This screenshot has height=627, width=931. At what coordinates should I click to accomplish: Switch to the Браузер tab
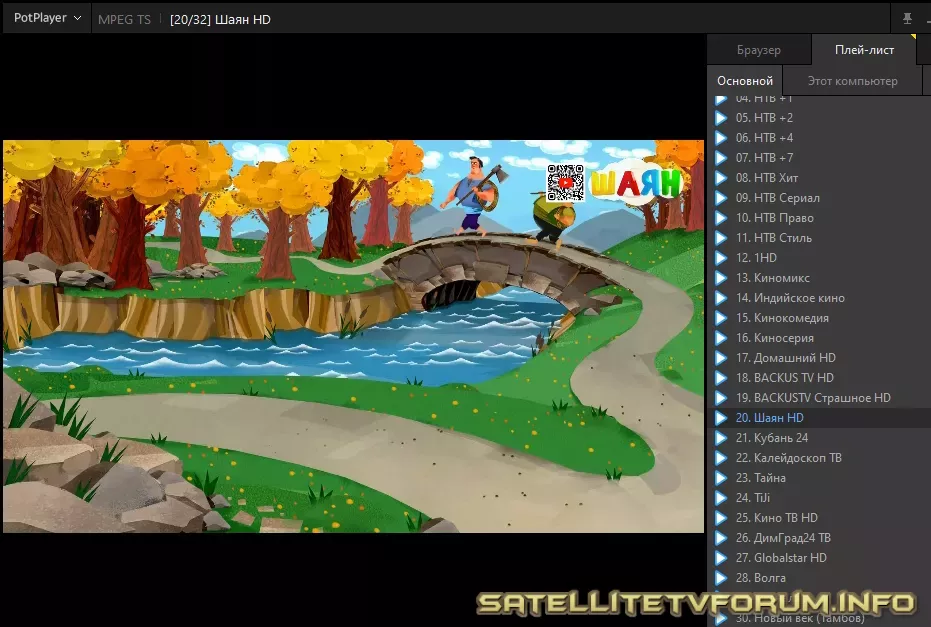[x=758, y=50]
